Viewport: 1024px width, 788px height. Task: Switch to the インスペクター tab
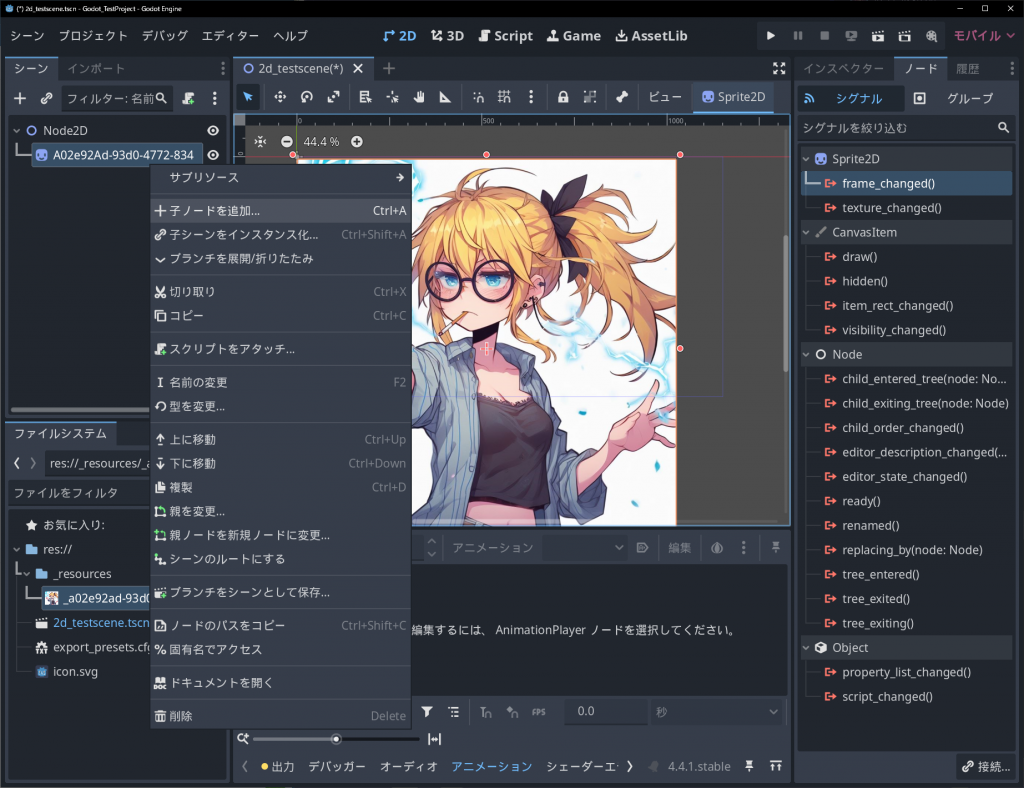(x=843, y=69)
